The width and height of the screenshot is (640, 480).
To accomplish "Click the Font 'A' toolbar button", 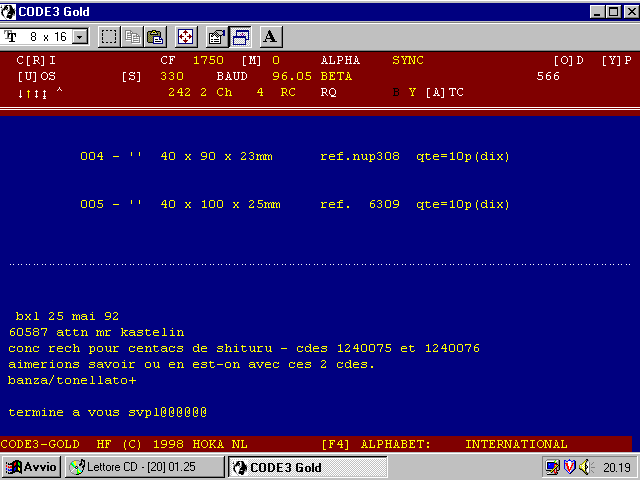I will pyautogui.click(x=270, y=37).
